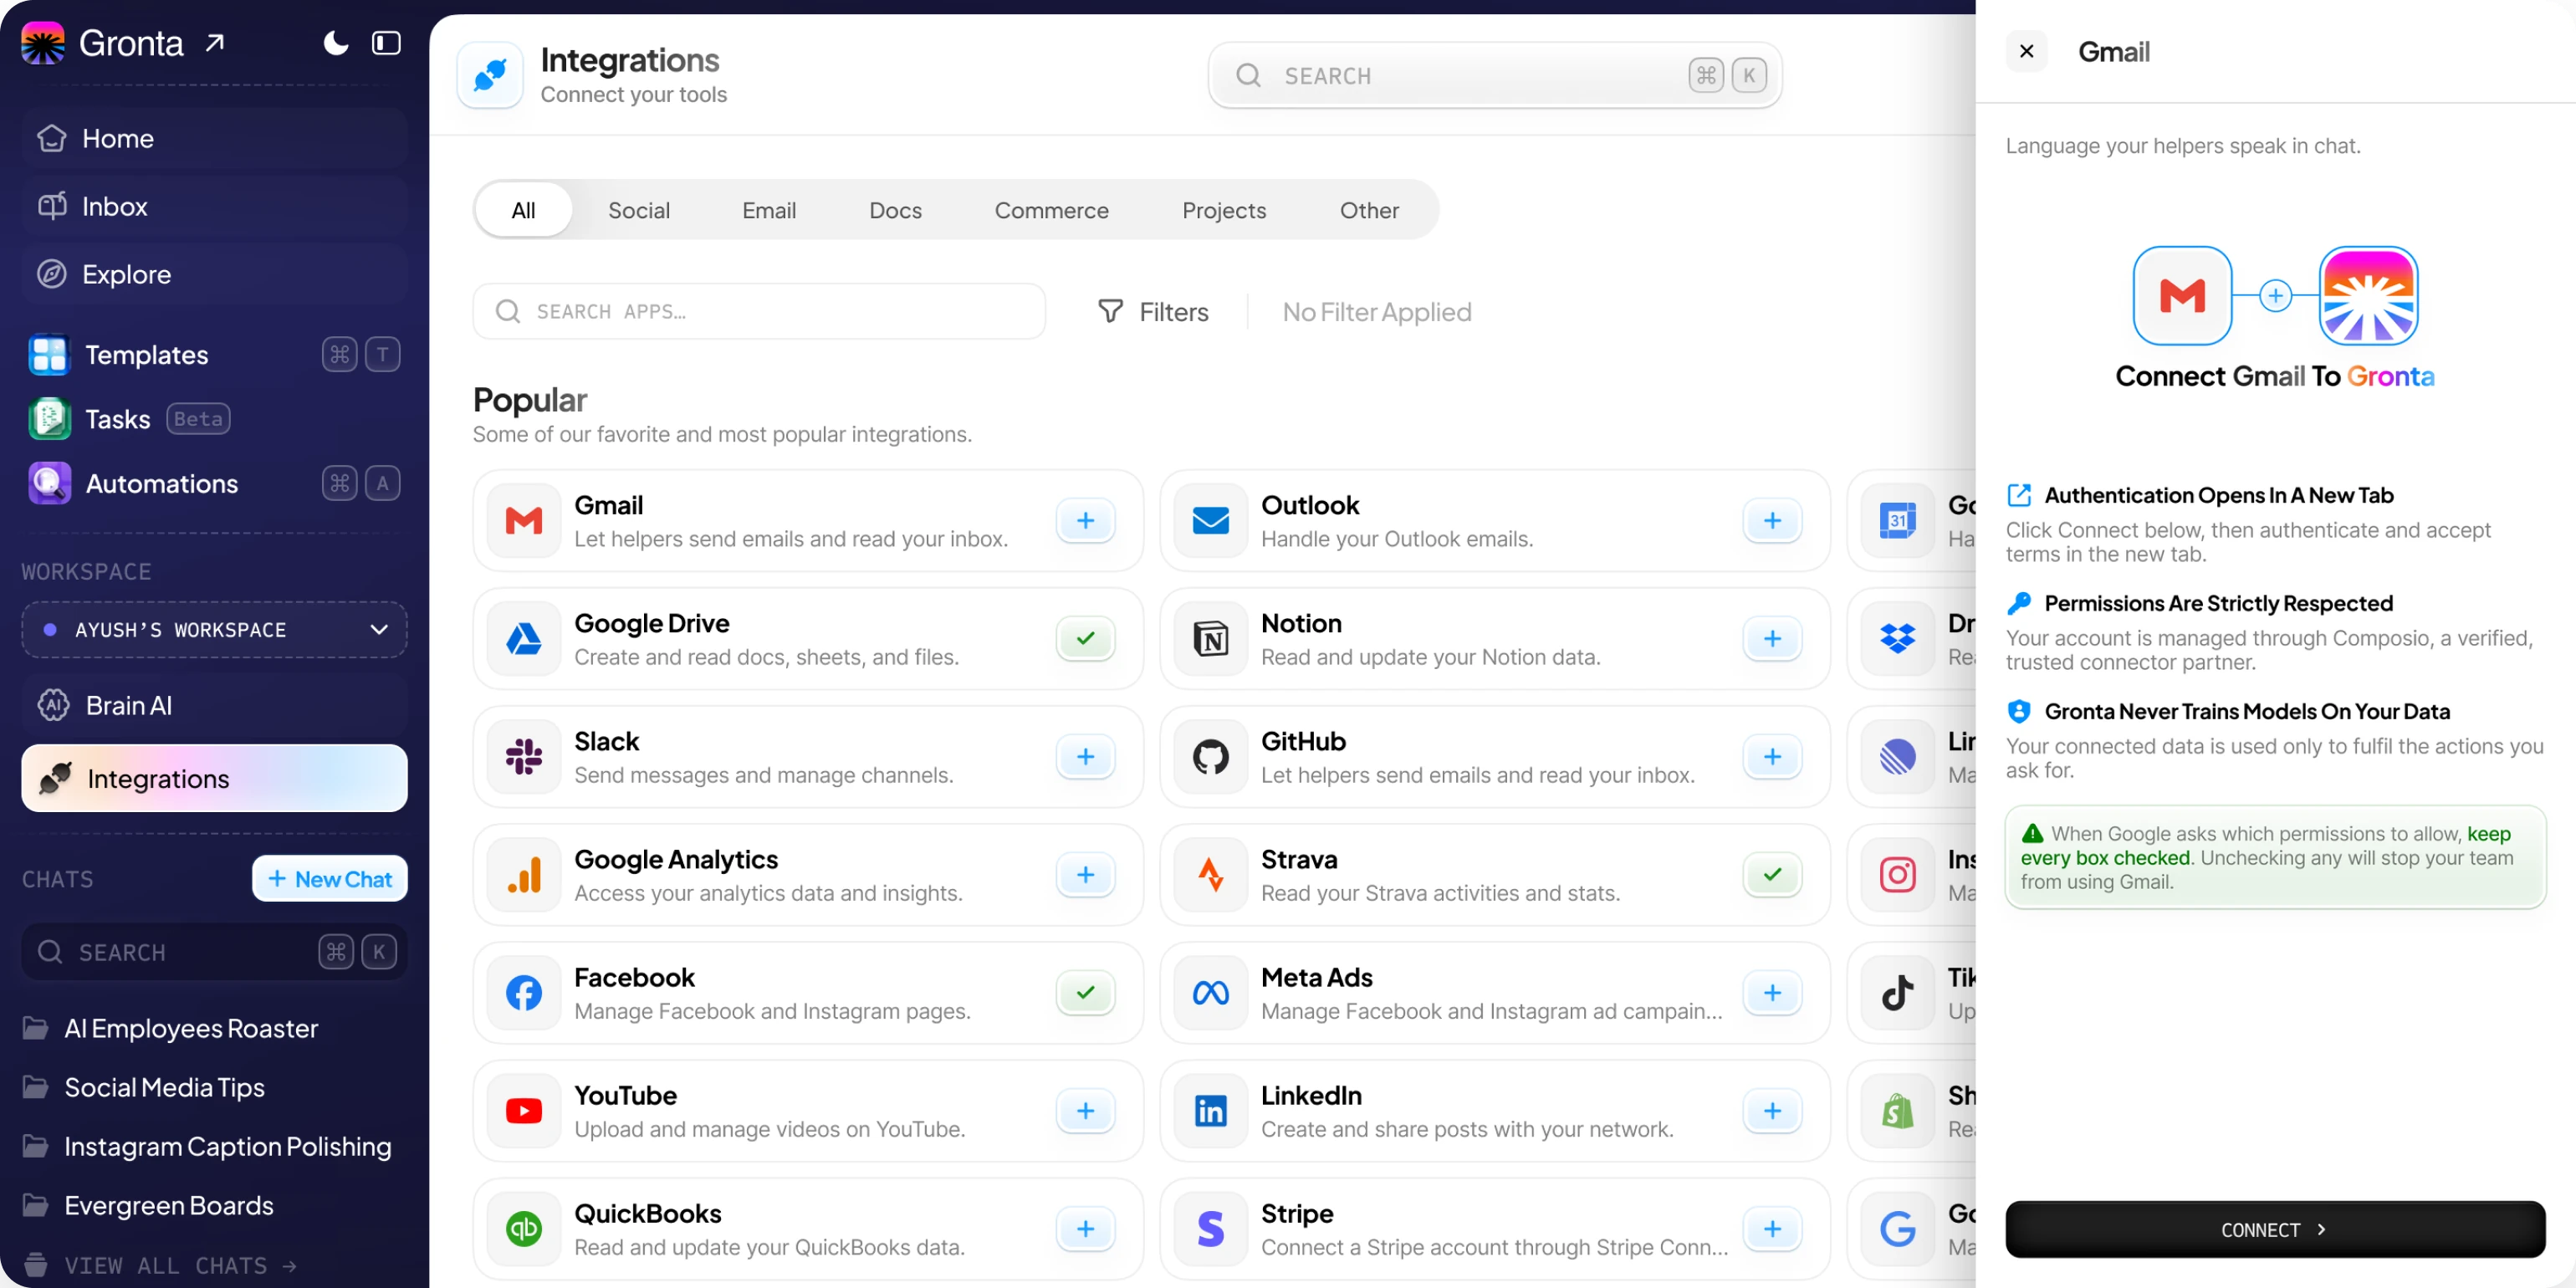This screenshot has width=2576, height=1288.
Task: Add the QuickBooks integration plus button
Action: coord(1085,1228)
